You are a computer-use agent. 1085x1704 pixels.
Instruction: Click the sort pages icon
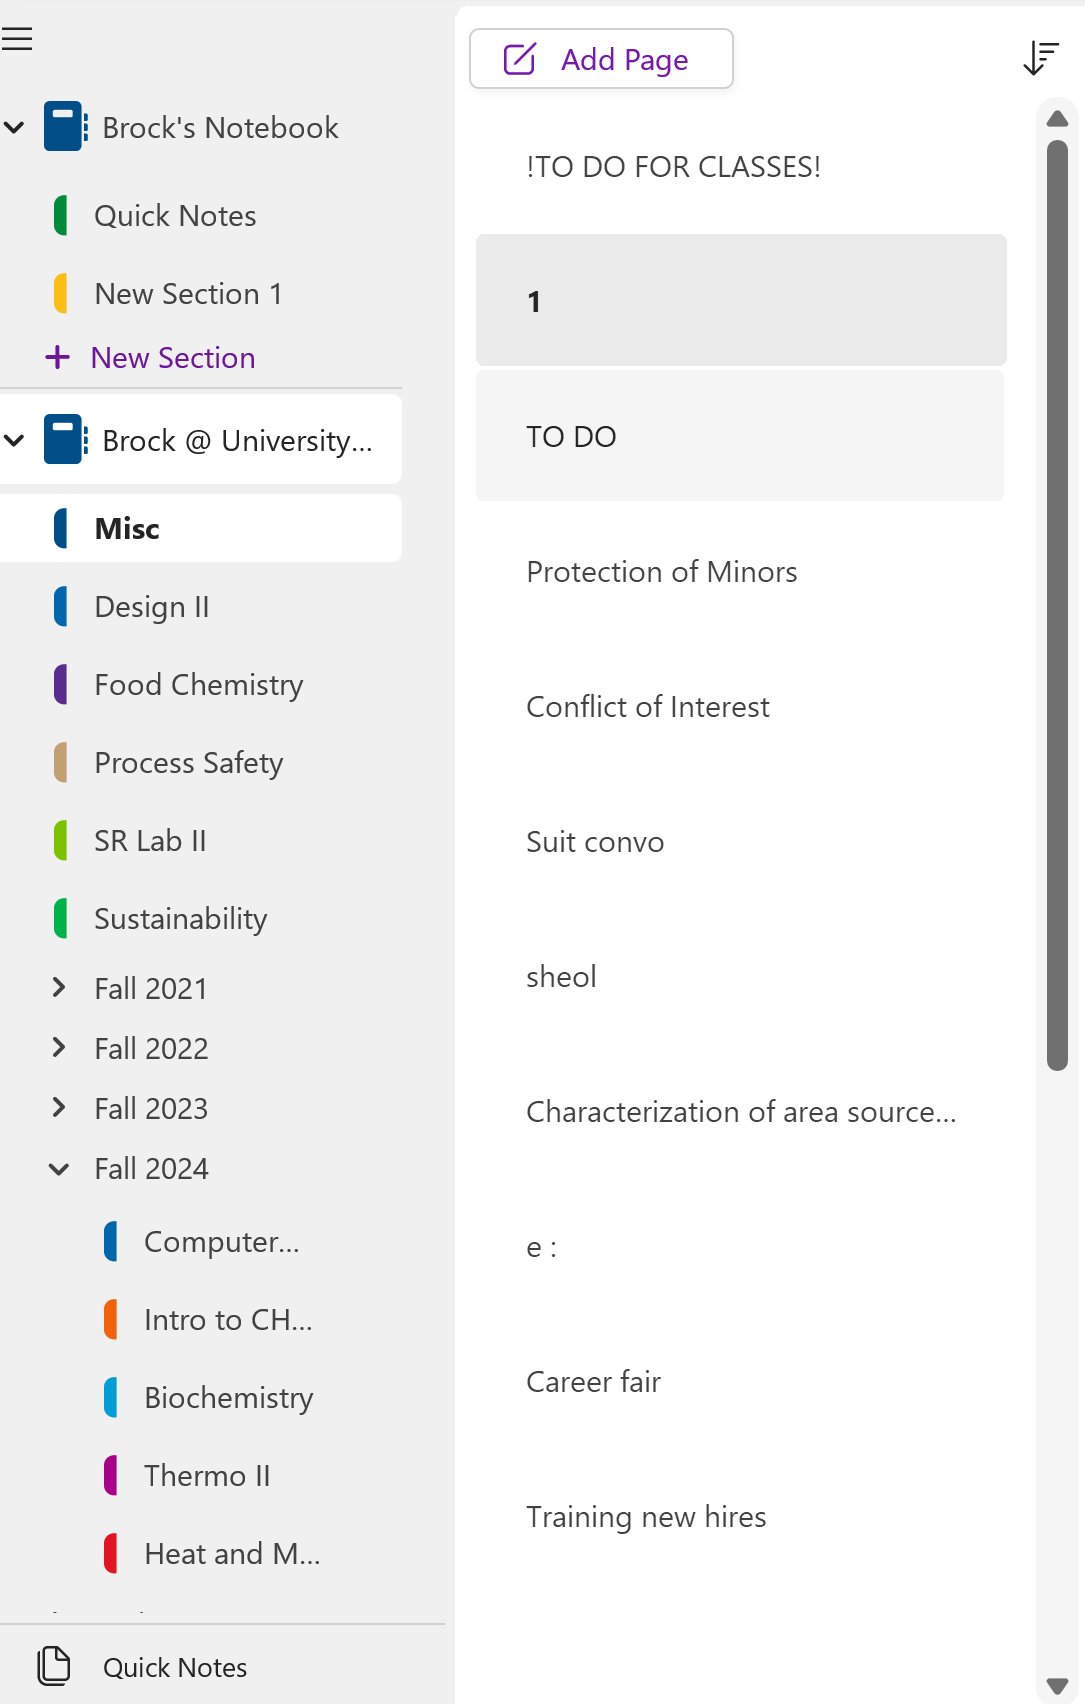1041,58
